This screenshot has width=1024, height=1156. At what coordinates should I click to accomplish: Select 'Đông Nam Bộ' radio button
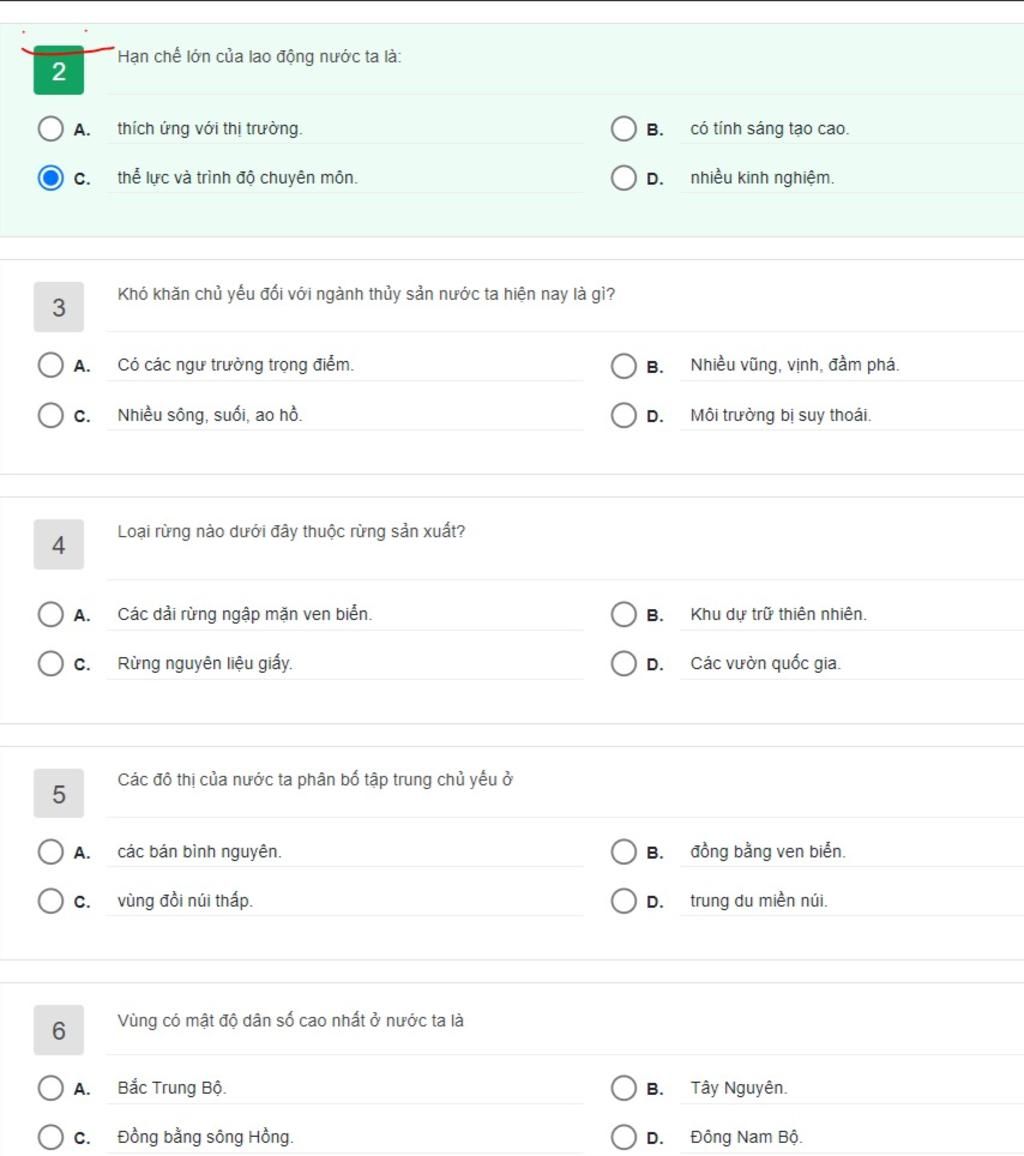pyautogui.click(x=623, y=1137)
